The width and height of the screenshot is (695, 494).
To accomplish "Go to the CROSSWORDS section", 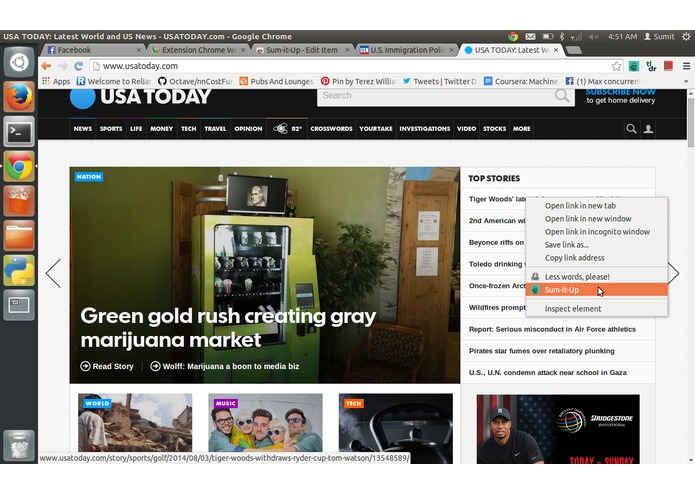I will point(331,128).
